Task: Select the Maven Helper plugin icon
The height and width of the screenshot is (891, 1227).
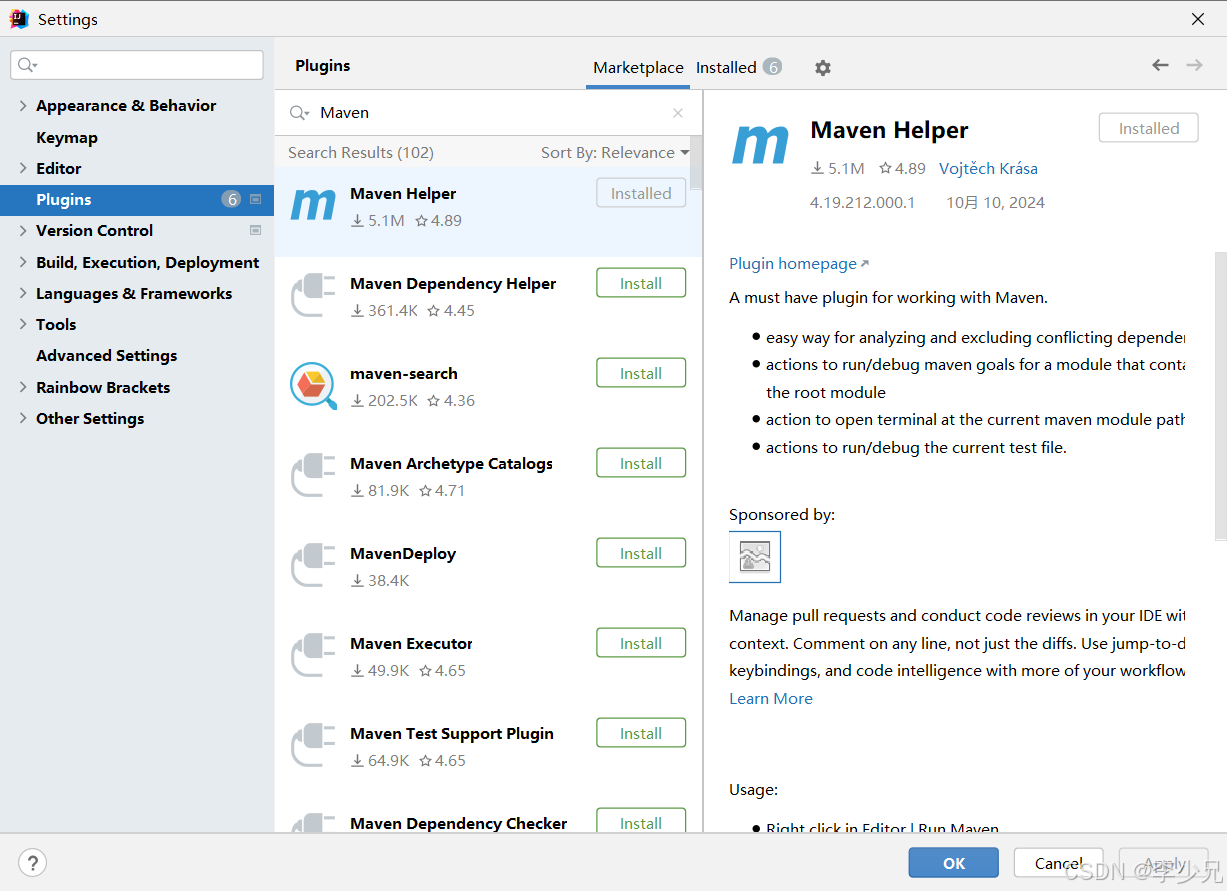Action: tap(313, 206)
